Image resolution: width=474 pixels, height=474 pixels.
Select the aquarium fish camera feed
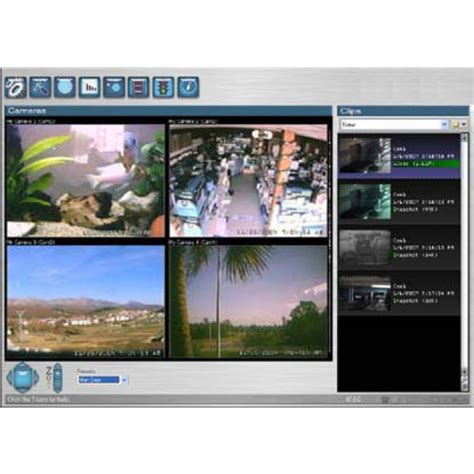click(x=86, y=180)
